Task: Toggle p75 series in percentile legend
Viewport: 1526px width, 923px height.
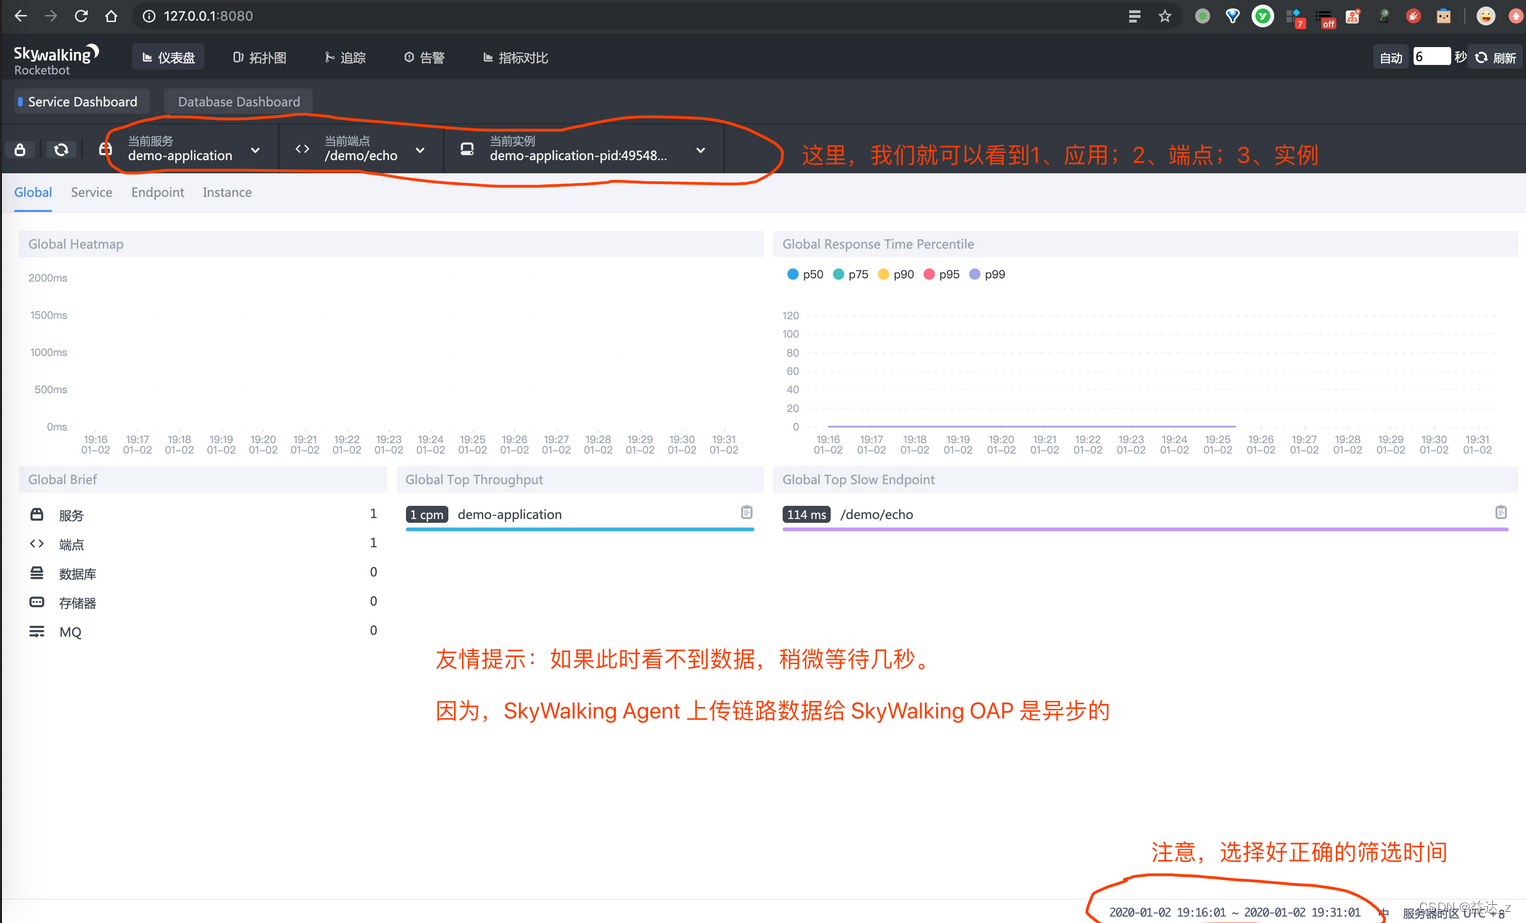Action: tap(850, 274)
